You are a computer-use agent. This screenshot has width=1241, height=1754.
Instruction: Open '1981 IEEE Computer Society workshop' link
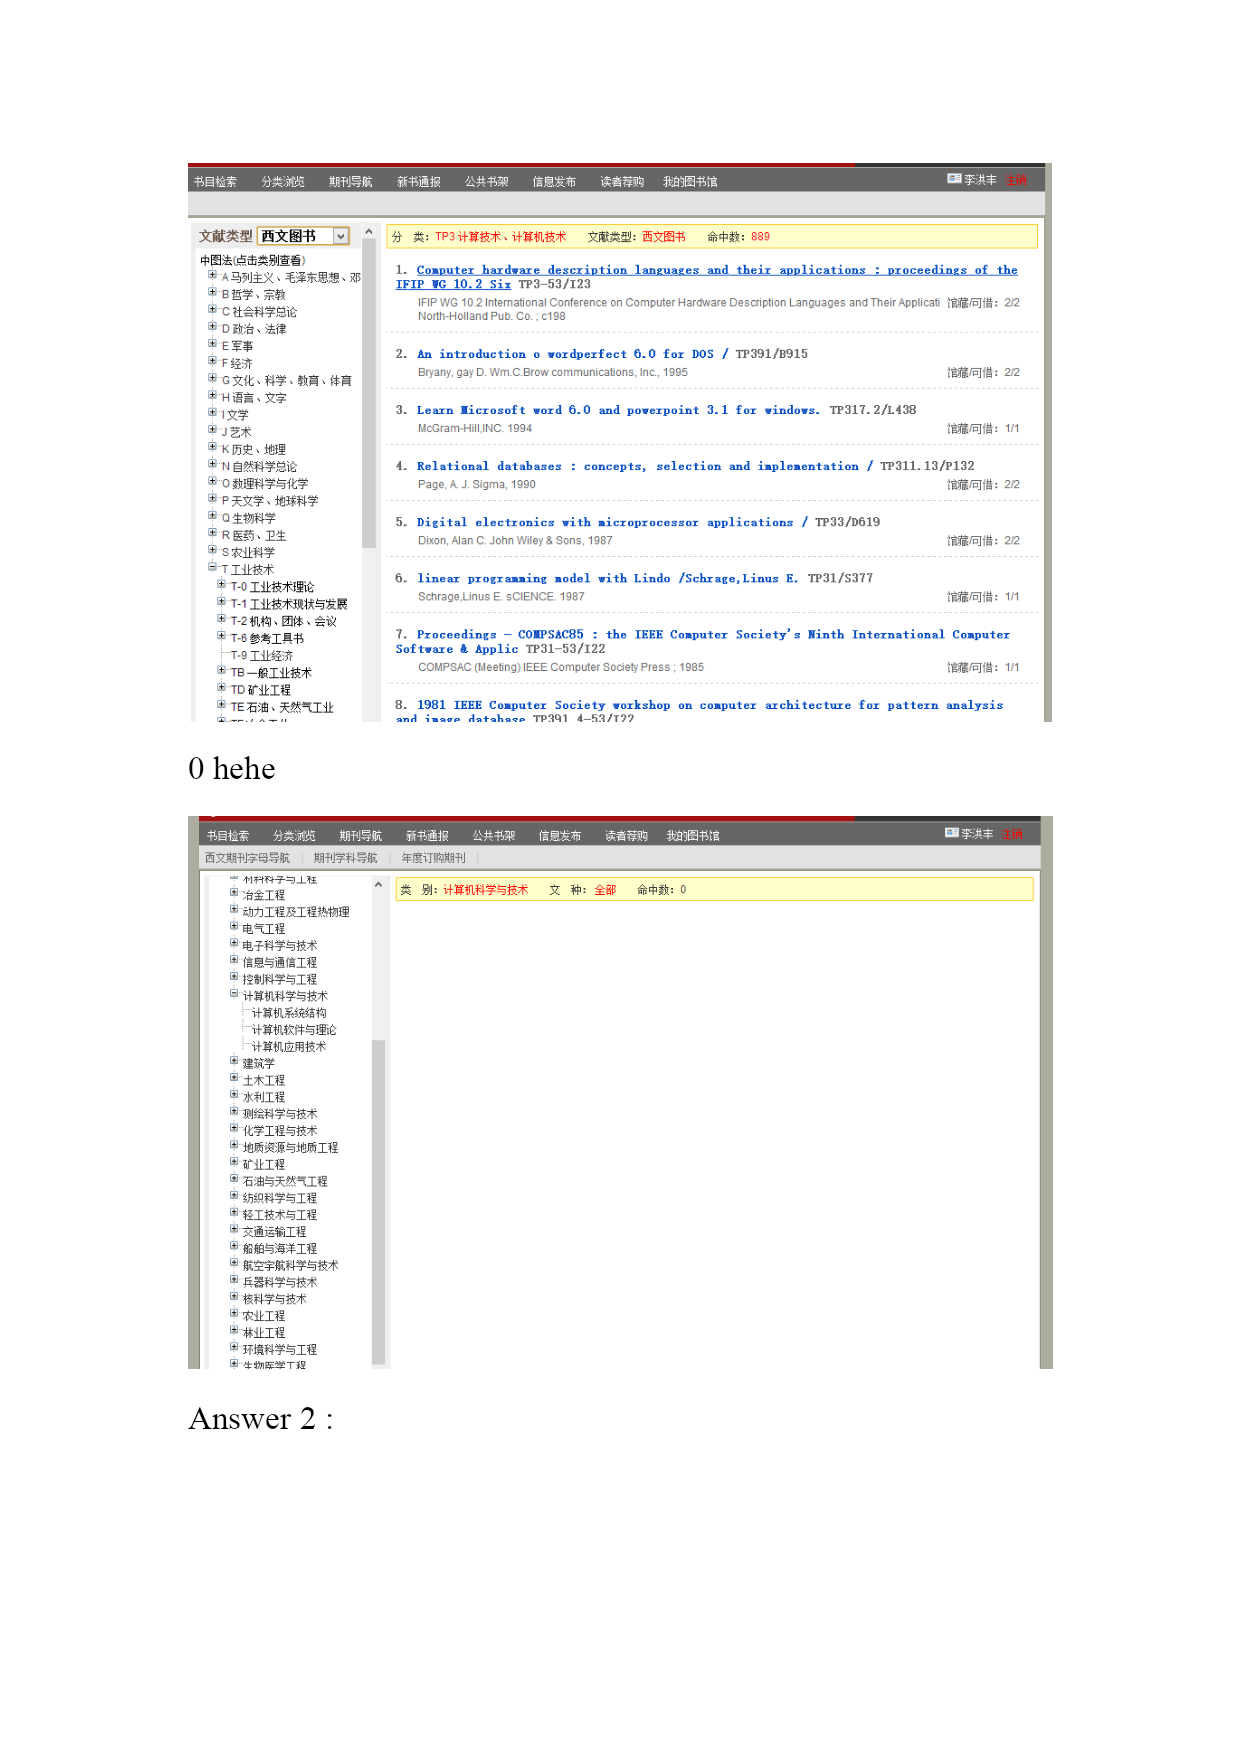click(699, 712)
